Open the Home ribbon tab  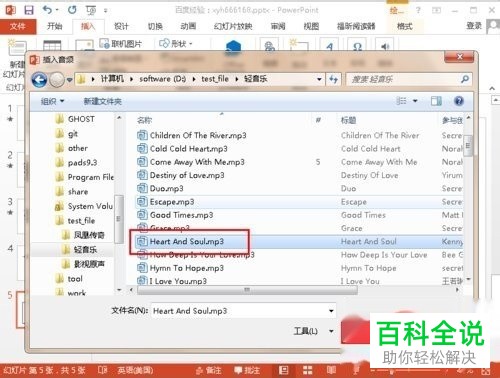tap(54, 26)
